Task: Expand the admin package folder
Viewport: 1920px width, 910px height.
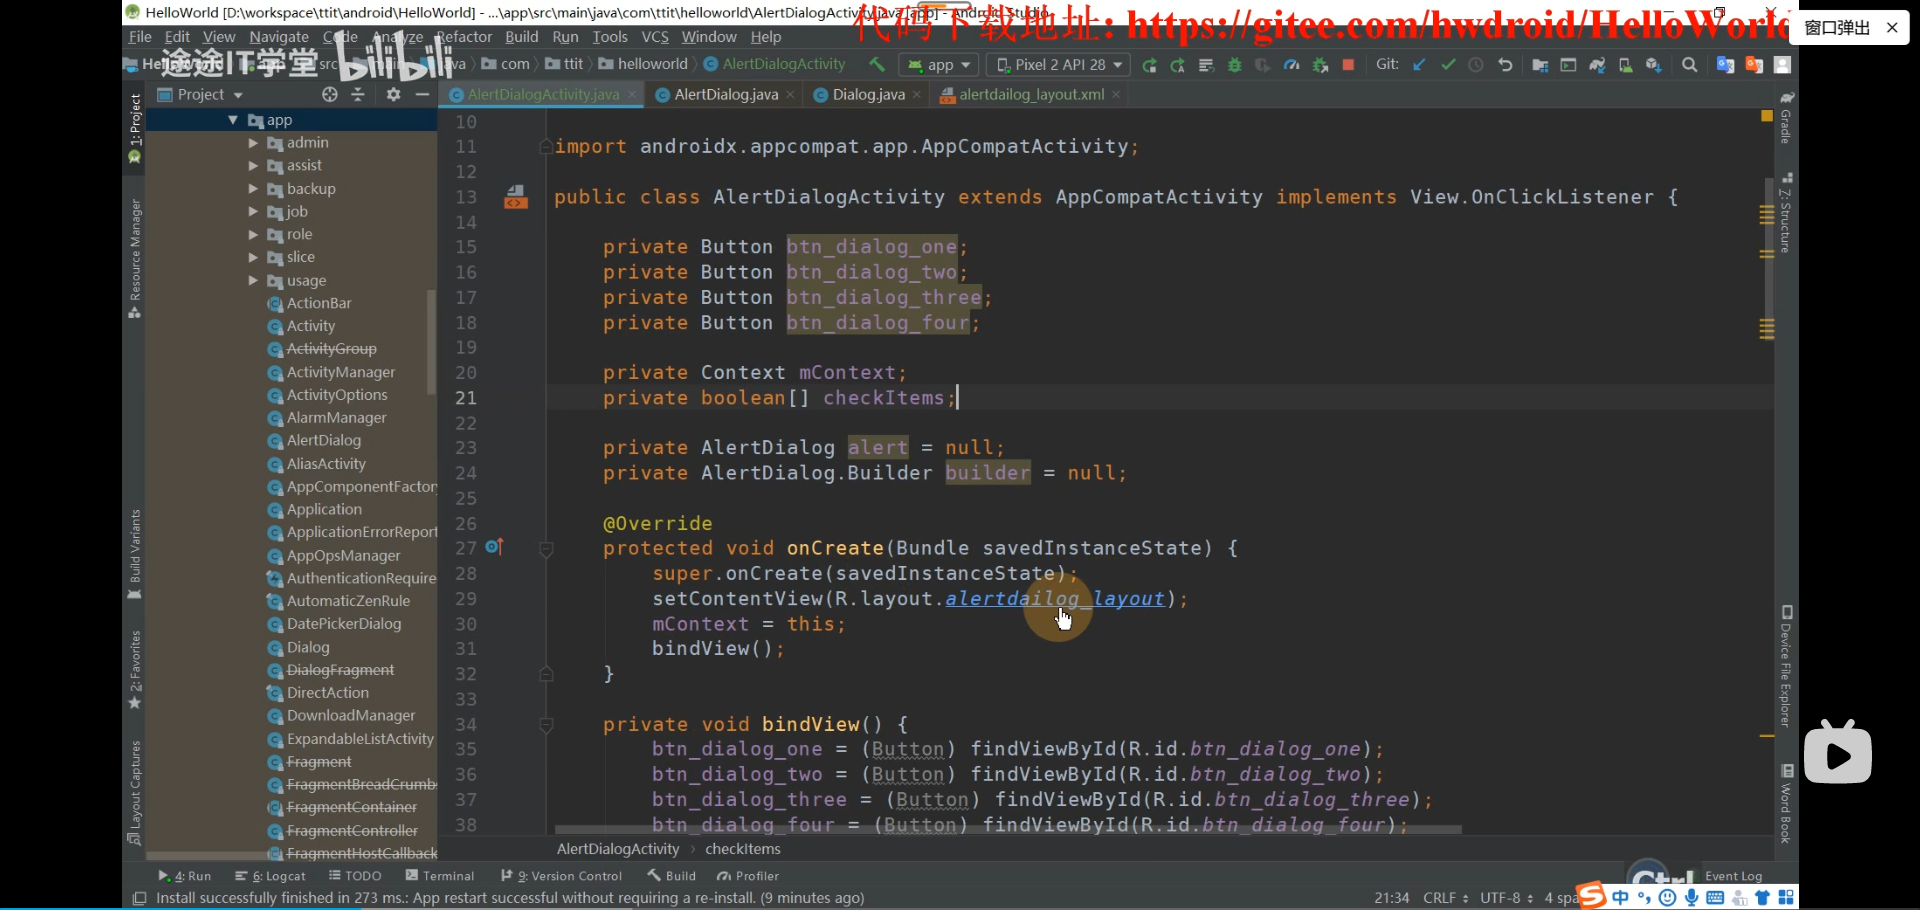Action: 253,143
